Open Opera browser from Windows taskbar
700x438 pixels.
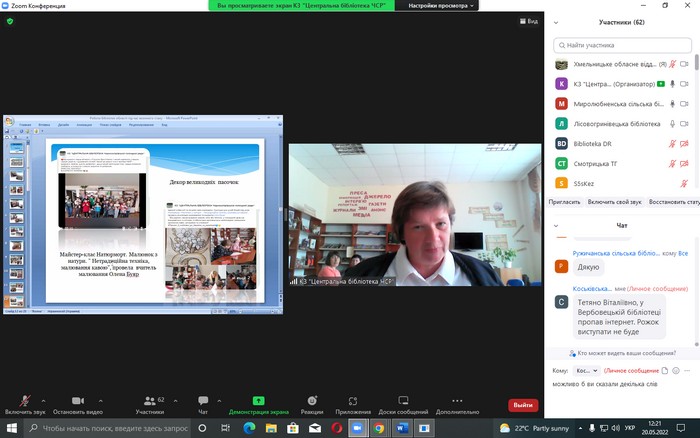pos(336,428)
